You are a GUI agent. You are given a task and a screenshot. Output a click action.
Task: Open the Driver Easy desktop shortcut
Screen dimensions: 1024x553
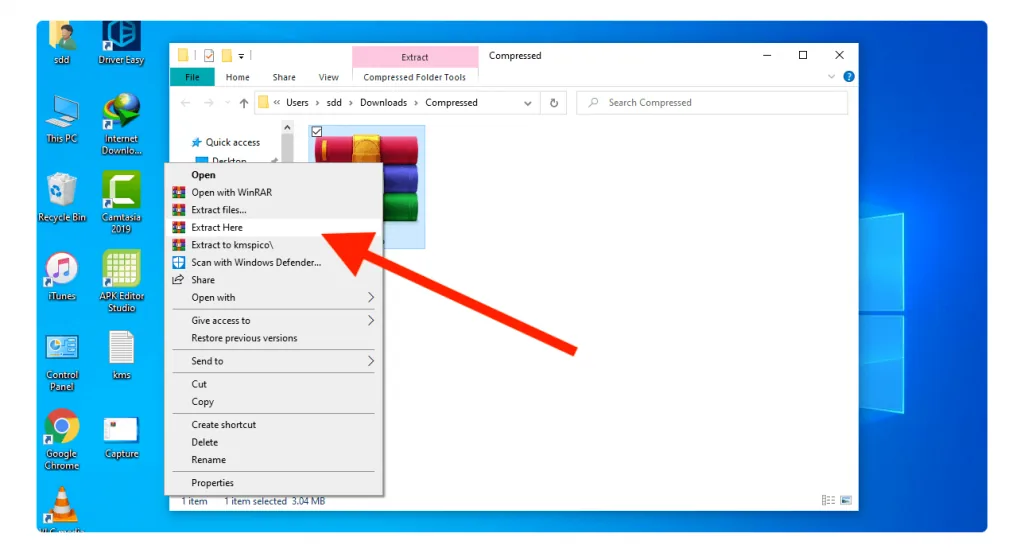pos(121,42)
